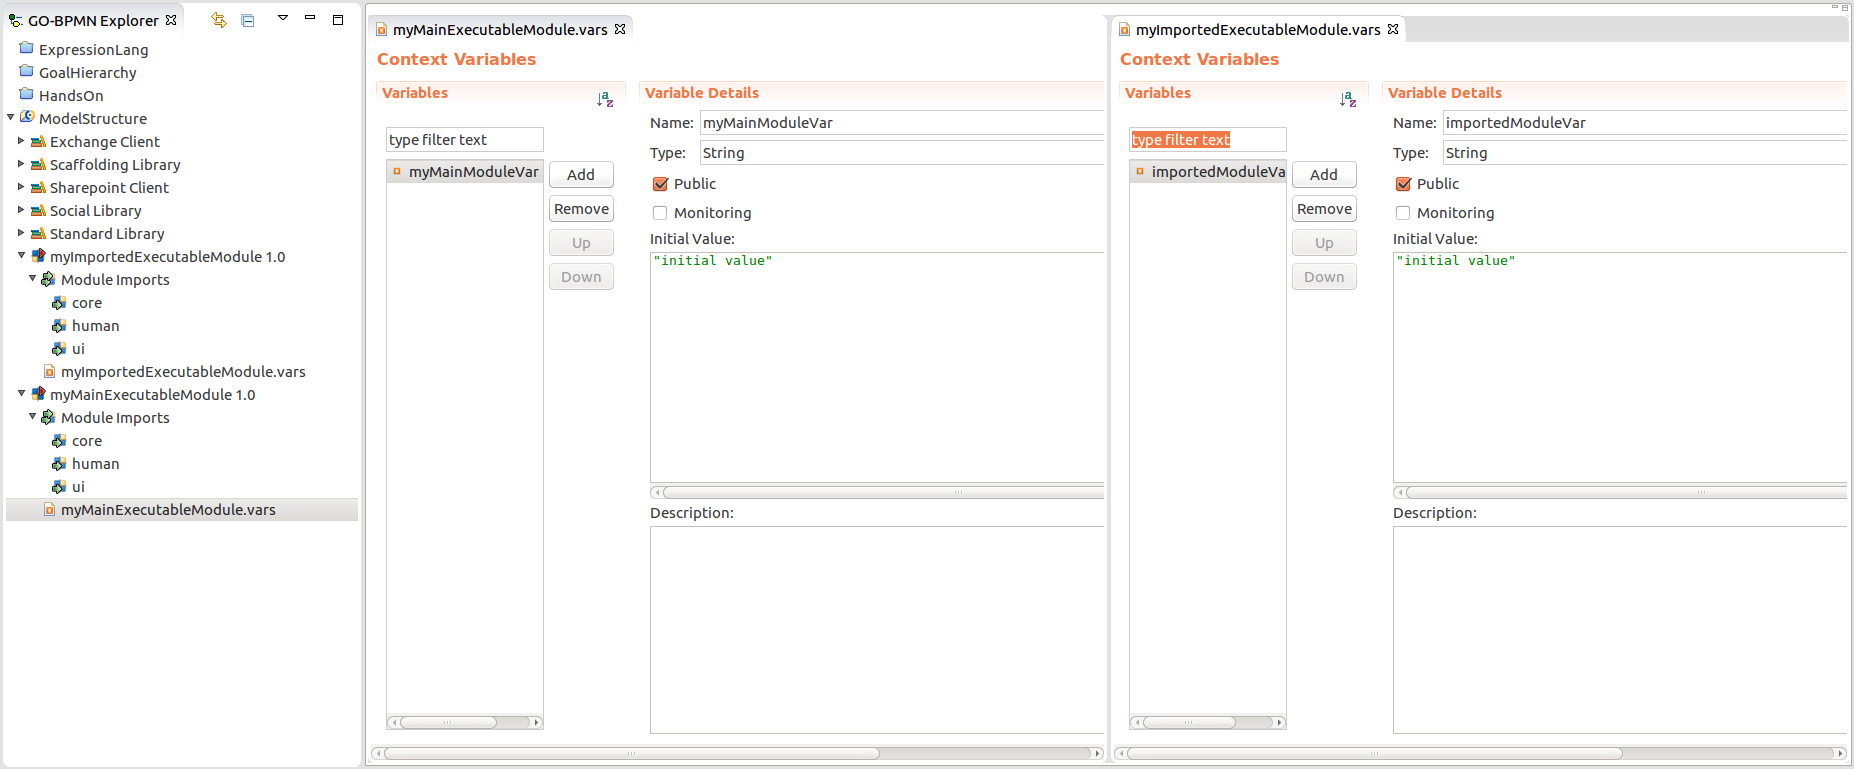Expand the Scaffolding Library node
1854x769 pixels.
pos(21,164)
